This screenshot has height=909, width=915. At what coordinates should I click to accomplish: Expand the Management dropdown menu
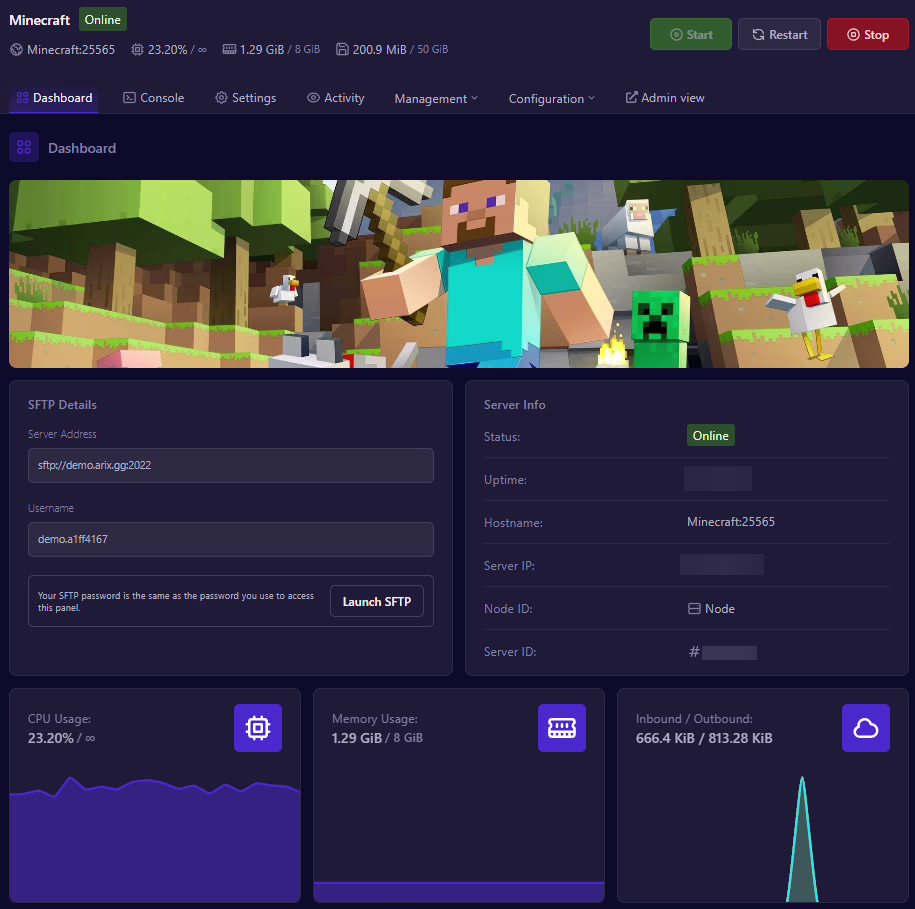click(436, 99)
